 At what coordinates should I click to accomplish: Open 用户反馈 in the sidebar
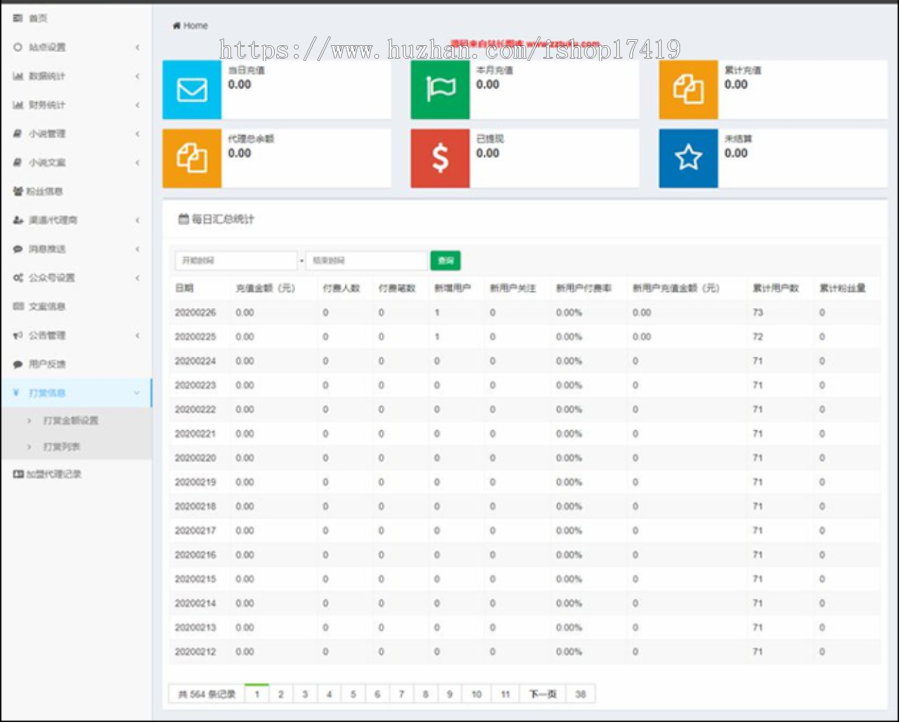click(46, 365)
